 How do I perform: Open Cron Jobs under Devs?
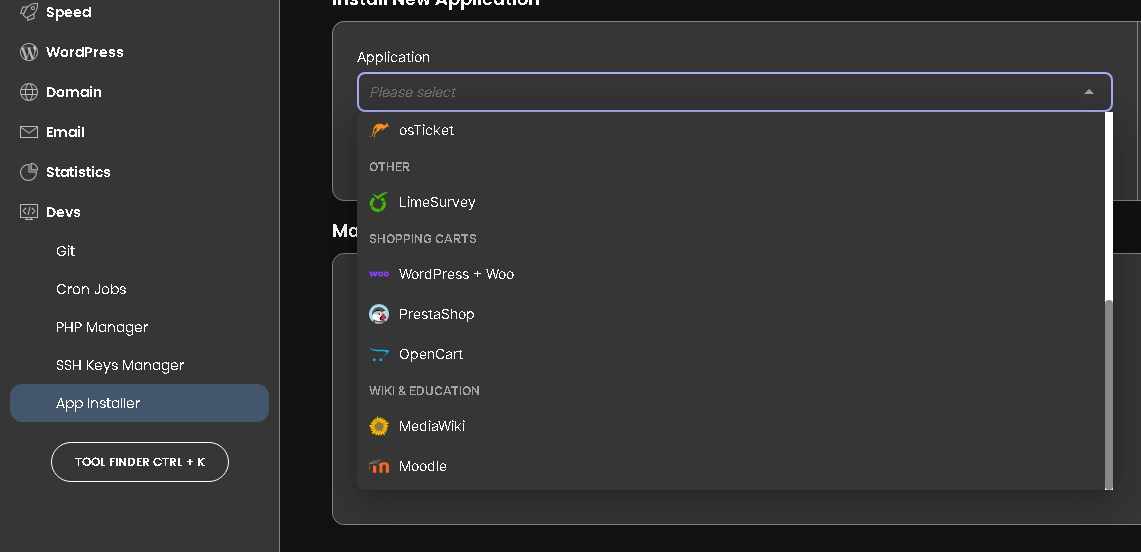[91, 289]
